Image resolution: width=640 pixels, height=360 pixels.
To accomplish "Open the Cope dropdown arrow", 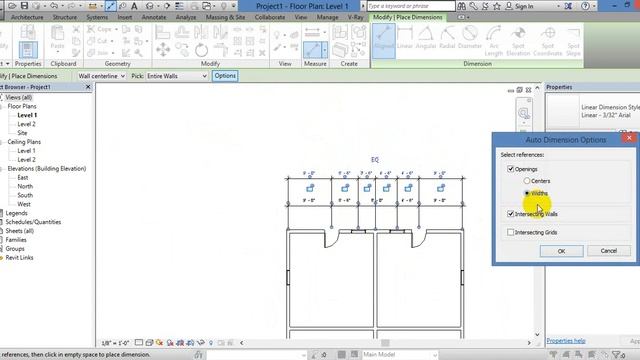I will (x=116, y=29).
